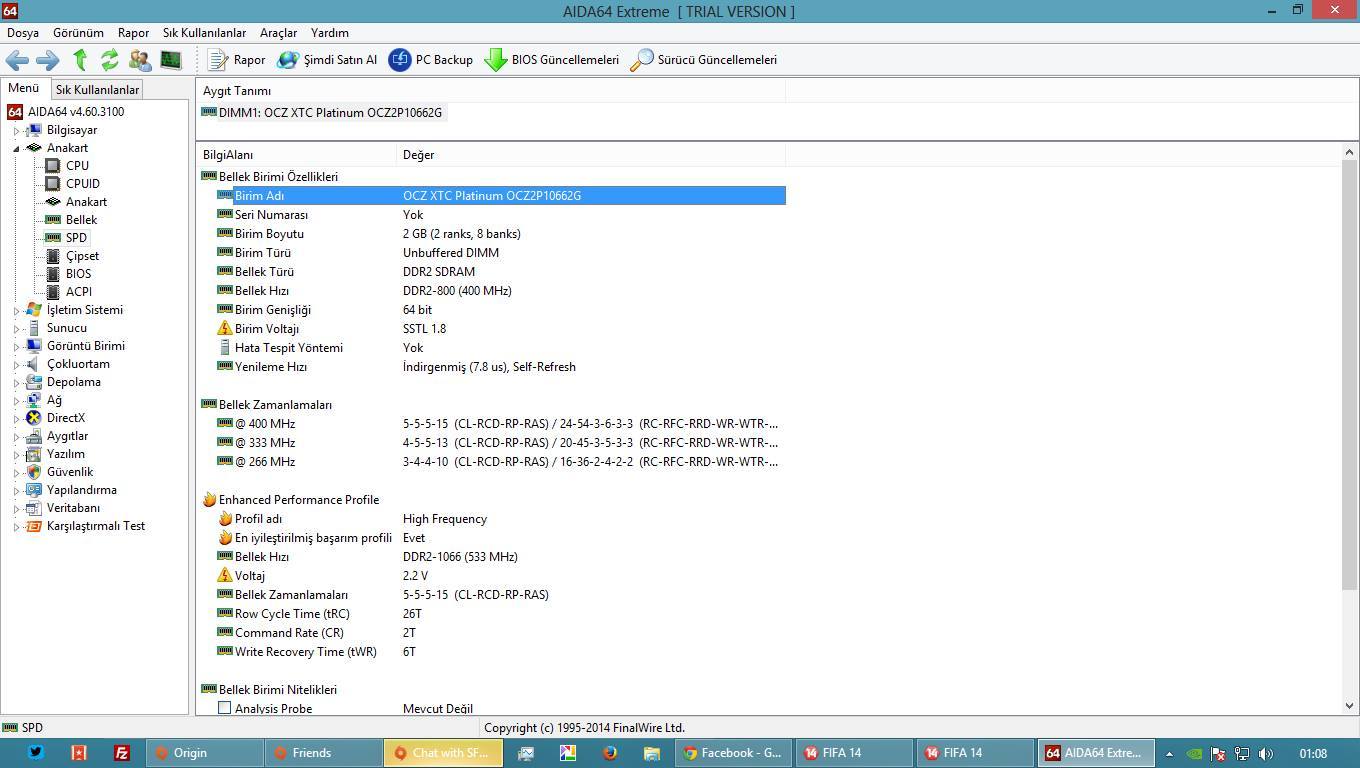Image resolution: width=1360 pixels, height=768 pixels.
Task: Toggle the Analysis Probe checkbox
Action: pyautogui.click(x=224, y=708)
